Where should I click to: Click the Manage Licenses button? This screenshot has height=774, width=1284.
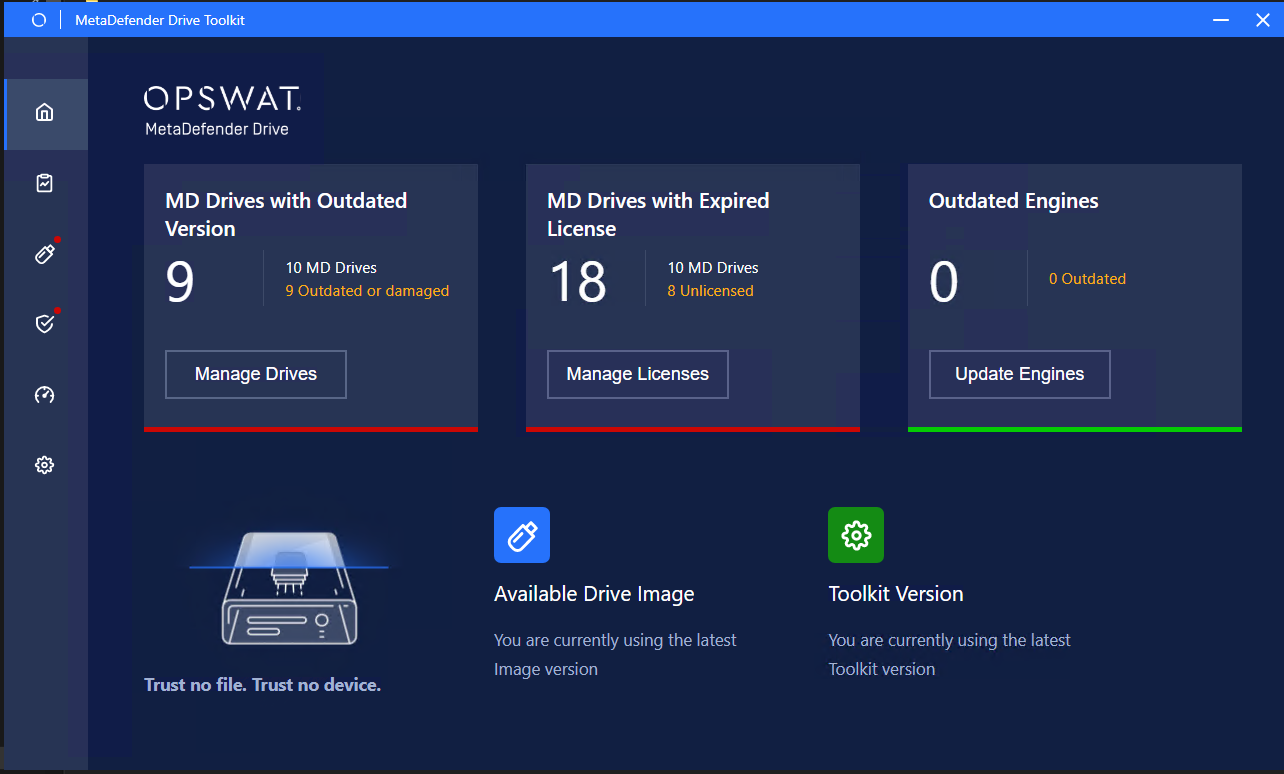point(638,374)
